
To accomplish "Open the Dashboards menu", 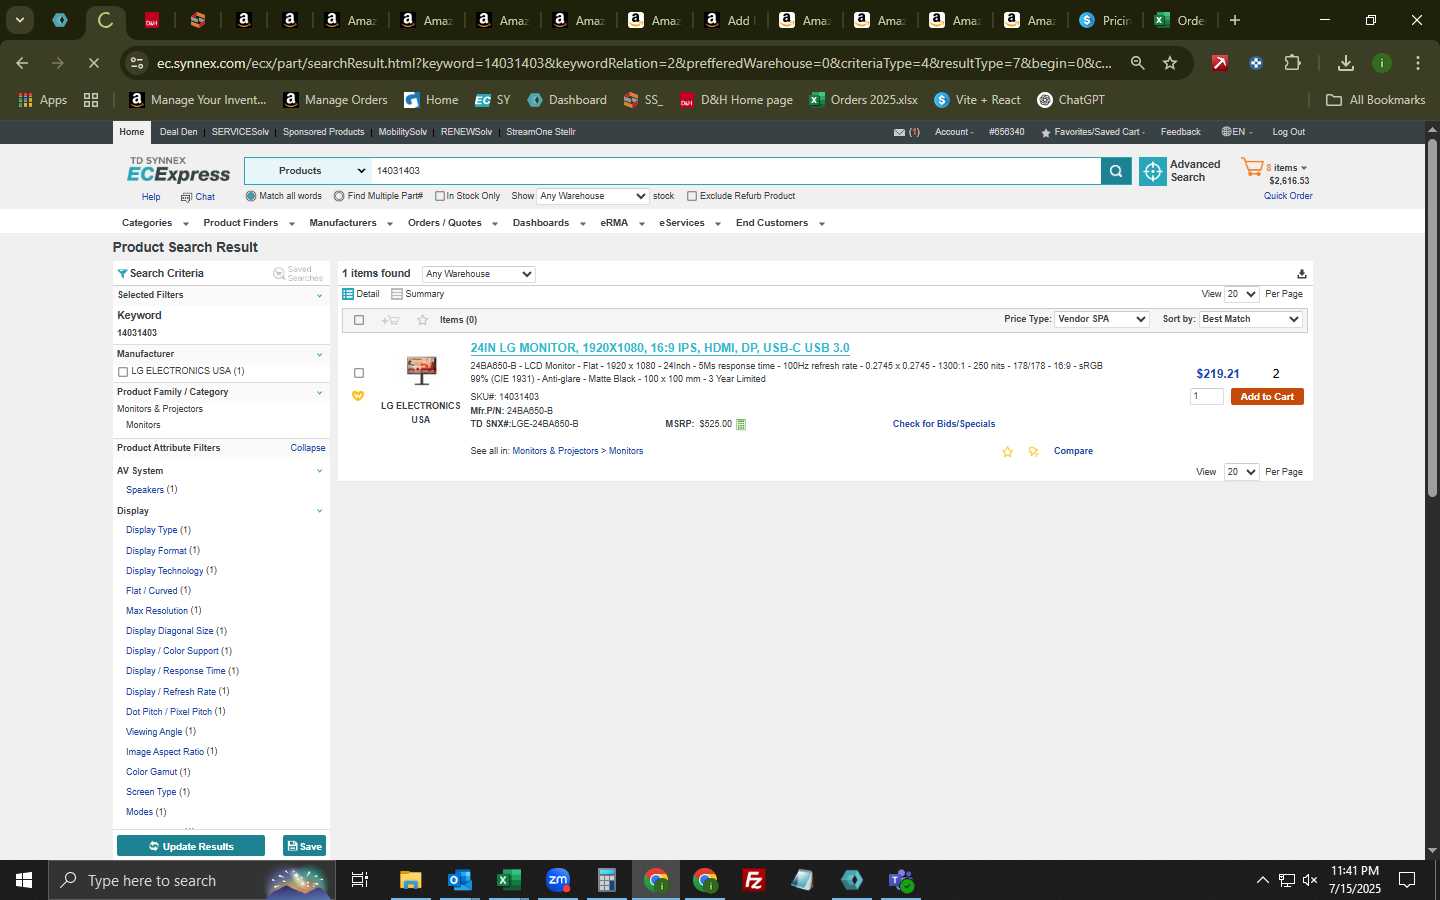I will 549,223.
